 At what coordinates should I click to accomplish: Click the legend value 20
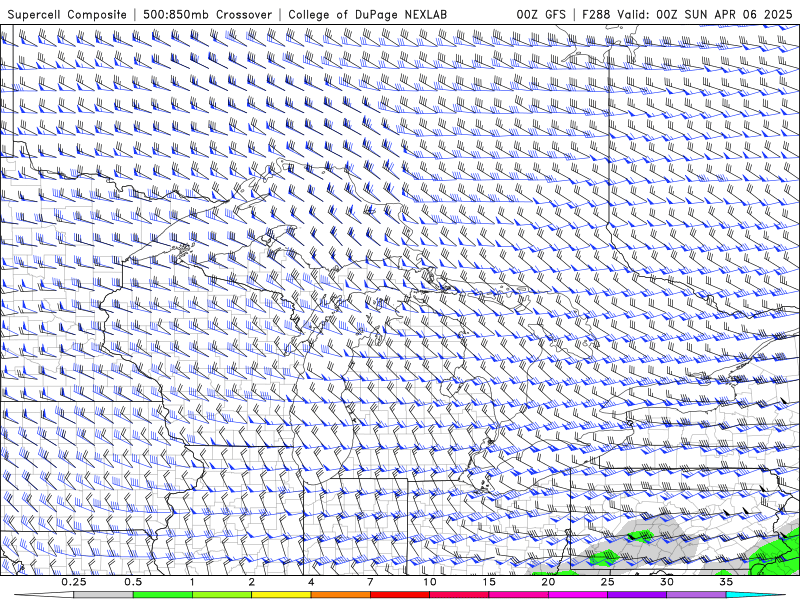click(x=548, y=582)
